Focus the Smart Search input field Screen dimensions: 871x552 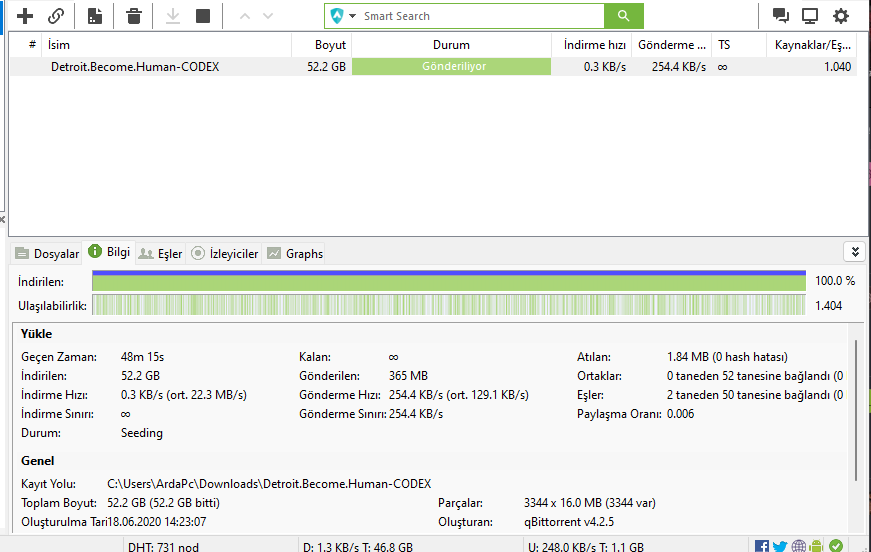[x=481, y=16]
